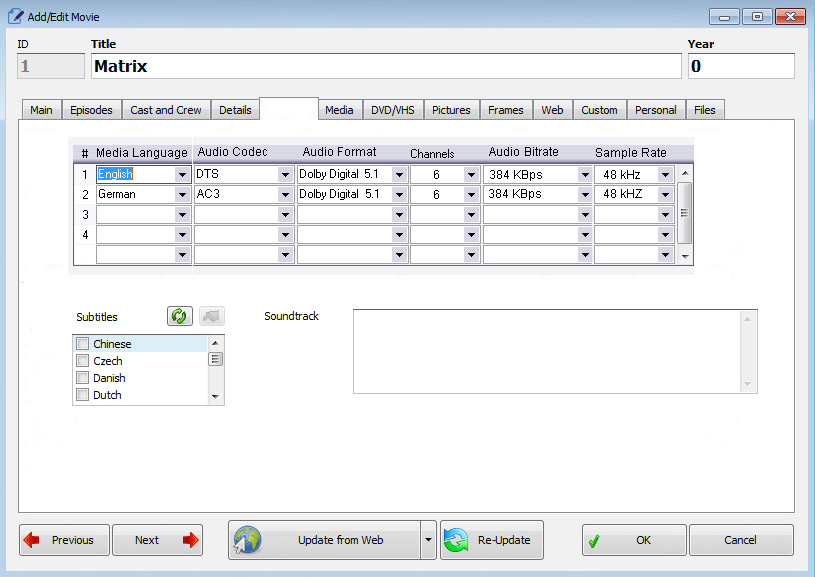The height and width of the screenshot is (577, 815).
Task: Open the DVD/VHS tab
Action: point(393,110)
